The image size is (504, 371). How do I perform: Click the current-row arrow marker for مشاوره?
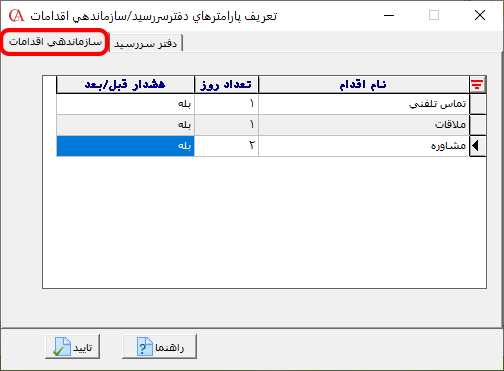pos(477,146)
